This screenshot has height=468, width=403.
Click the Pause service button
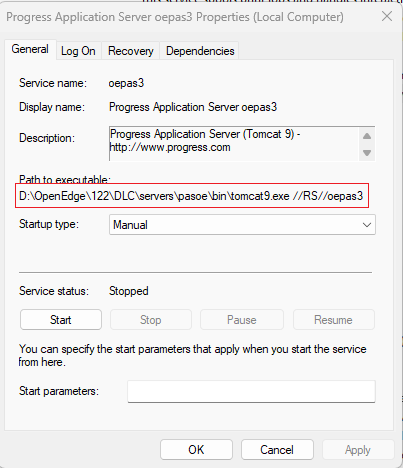point(242,320)
